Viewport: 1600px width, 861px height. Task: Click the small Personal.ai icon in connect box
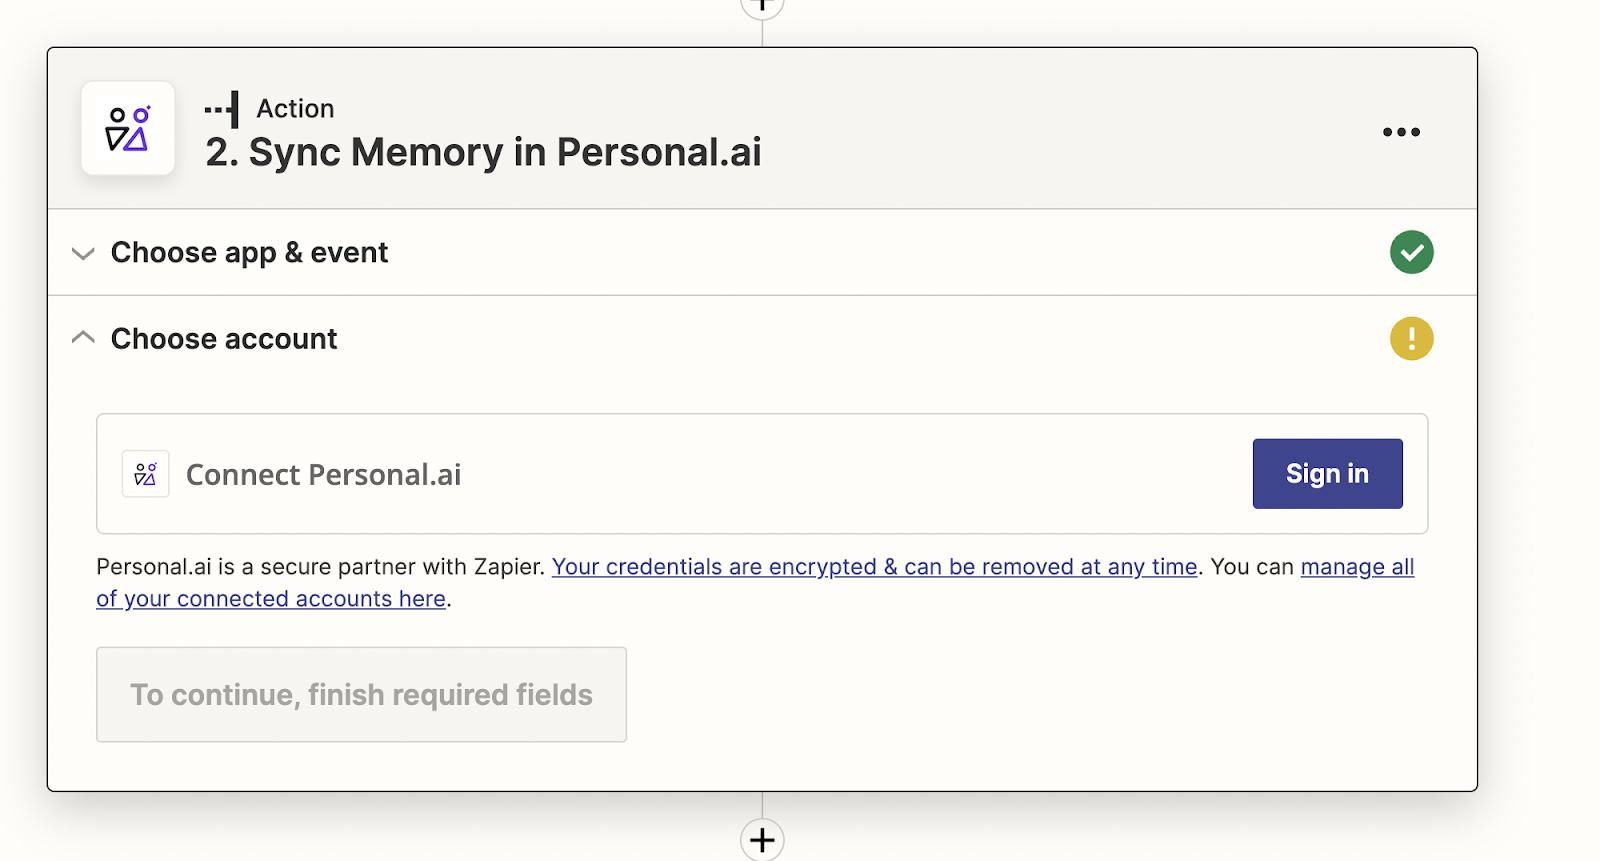146,474
